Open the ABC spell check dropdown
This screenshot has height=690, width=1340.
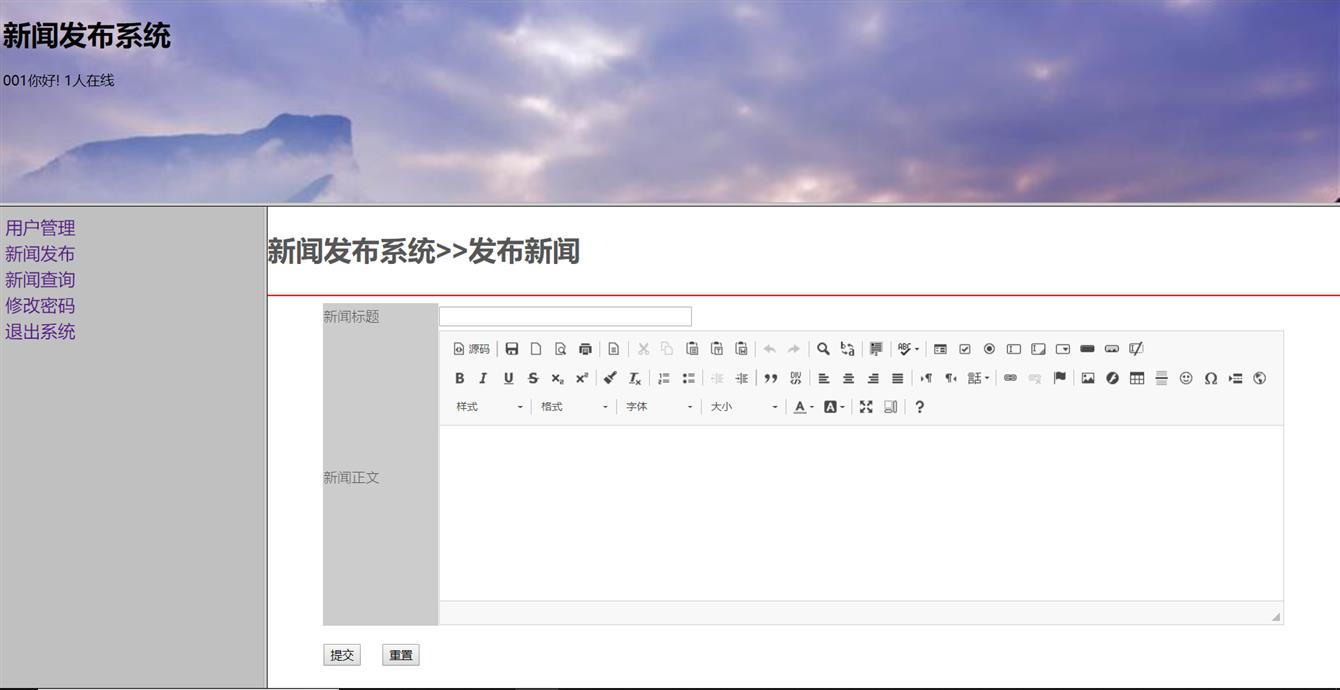tap(908, 349)
